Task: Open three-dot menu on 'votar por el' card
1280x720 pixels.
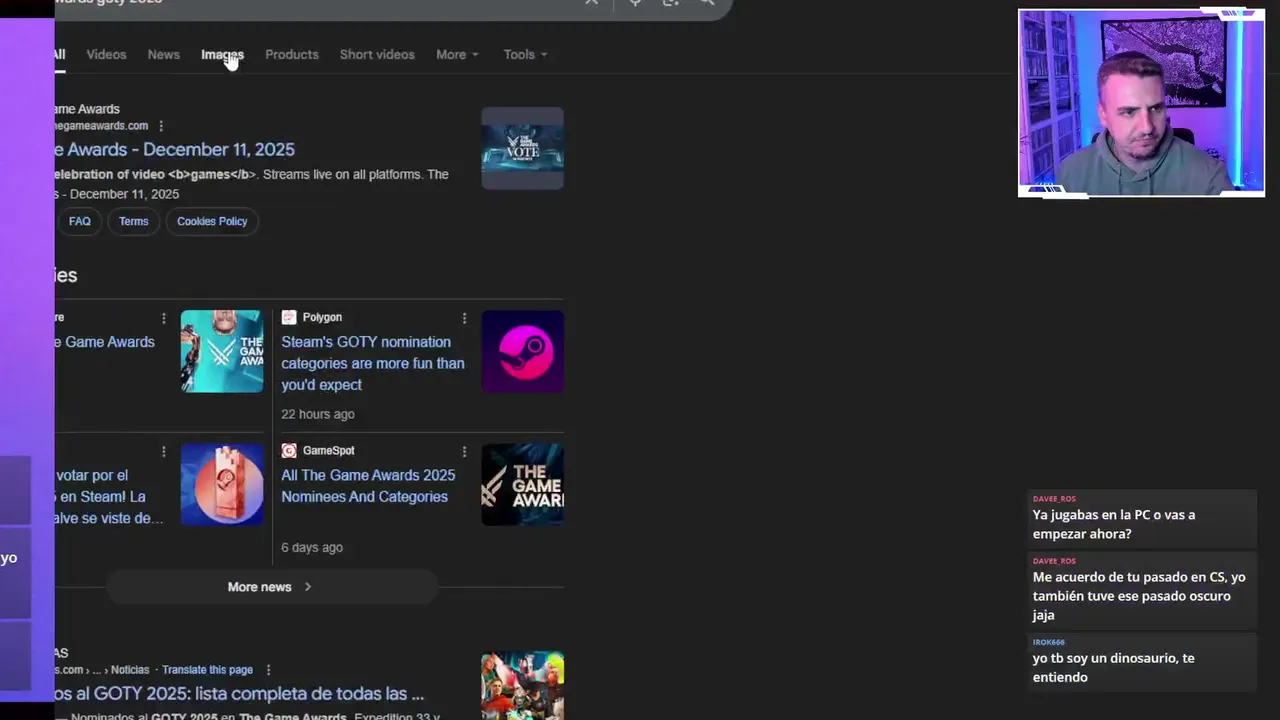Action: tap(164, 452)
